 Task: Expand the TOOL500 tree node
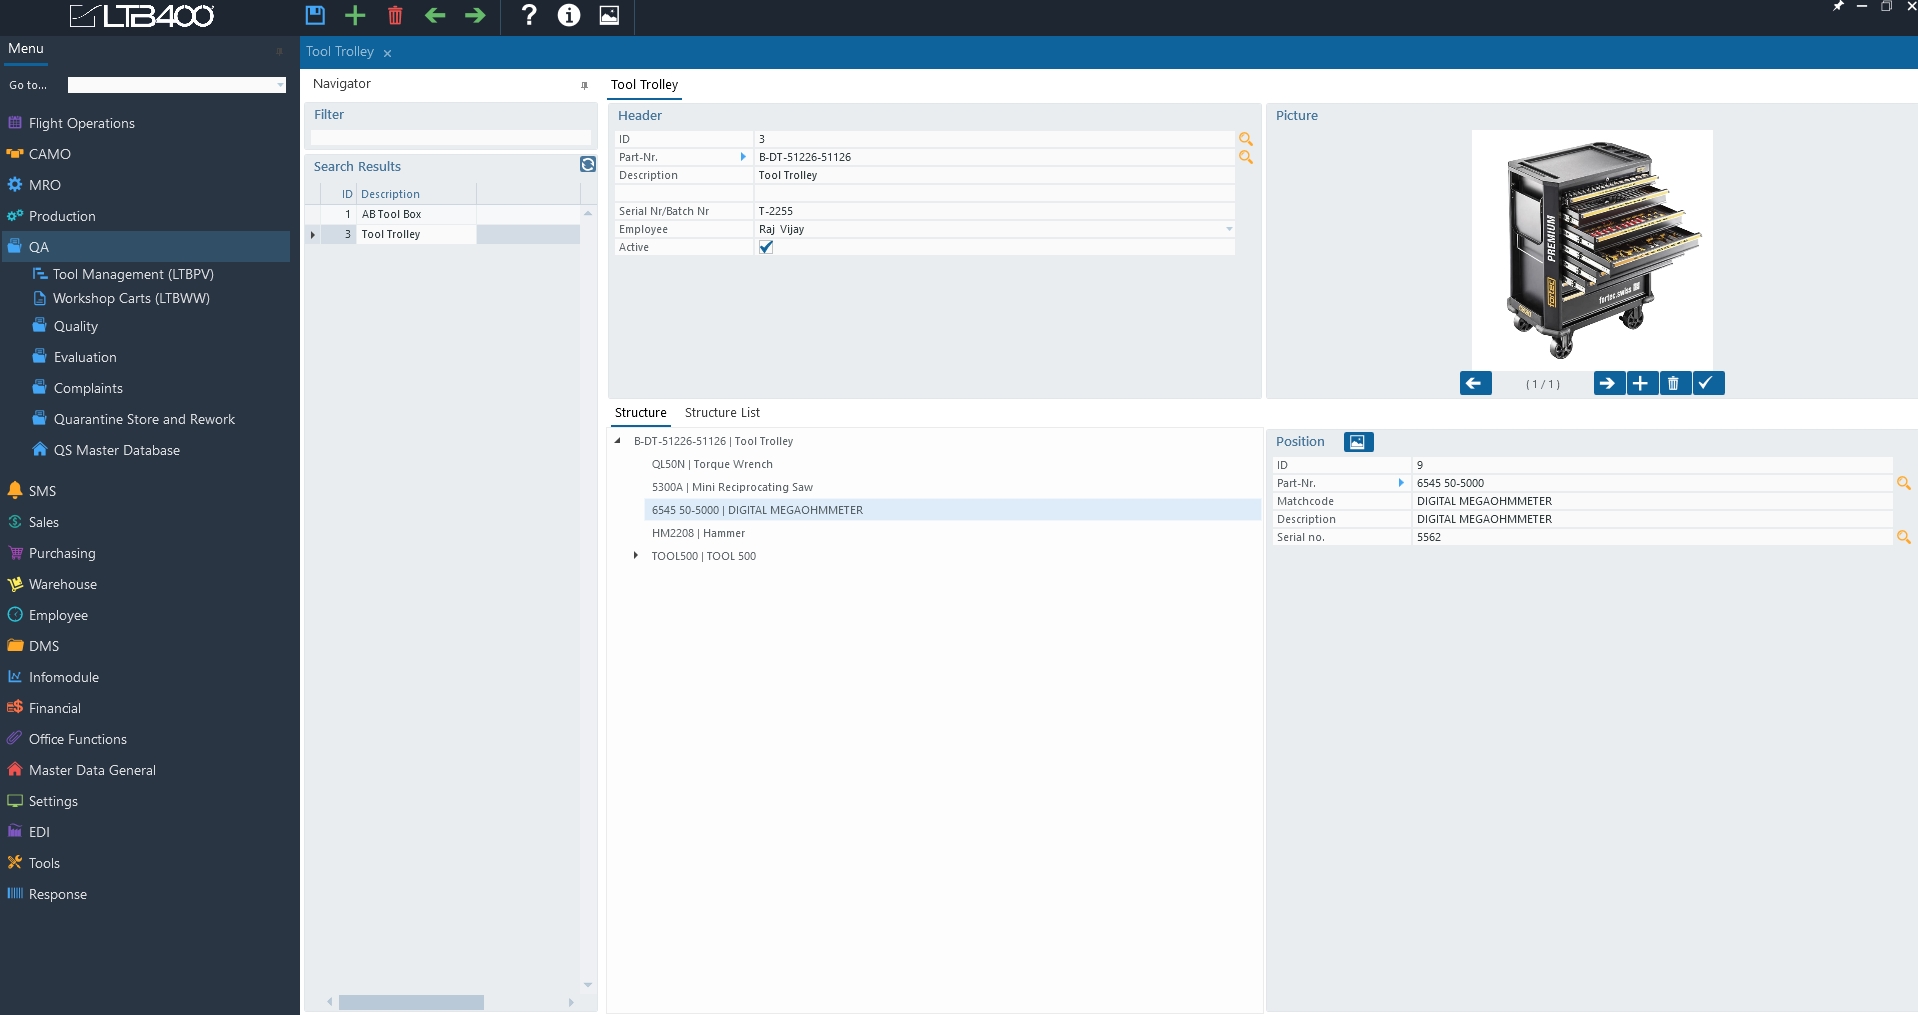pyautogui.click(x=636, y=556)
